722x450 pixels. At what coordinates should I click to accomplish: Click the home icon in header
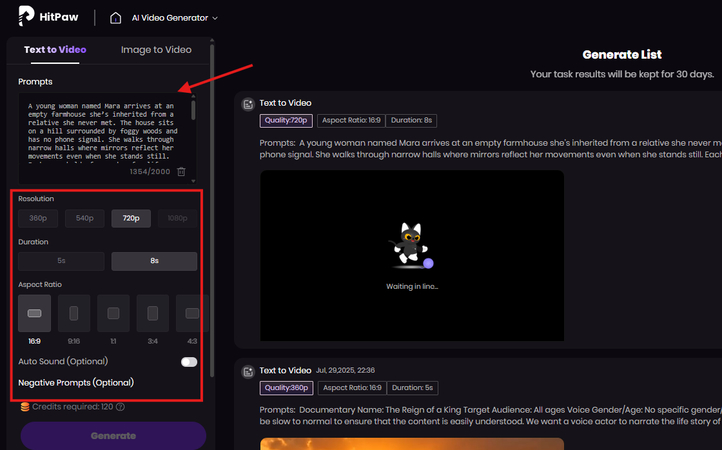pos(144,17)
